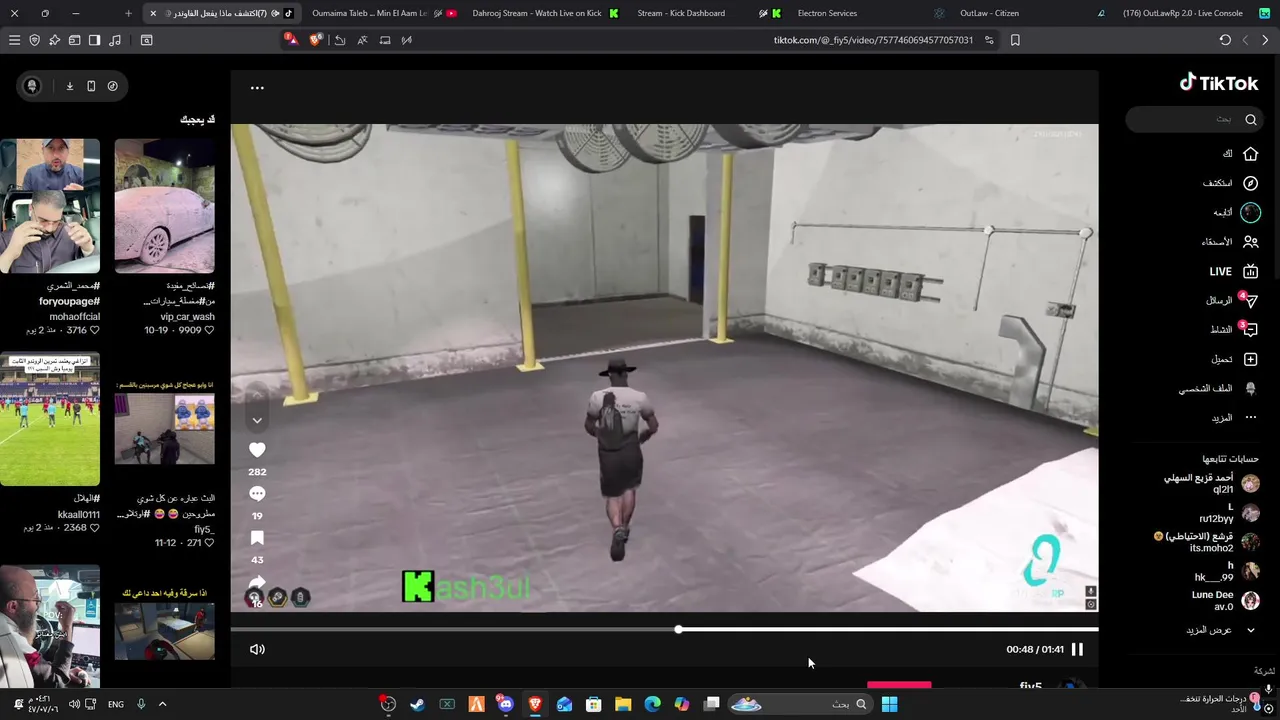Screen dimensions: 1280x720
Task: Open the Brave Wallet toolbar icon
Action: [x=75, y=40]
